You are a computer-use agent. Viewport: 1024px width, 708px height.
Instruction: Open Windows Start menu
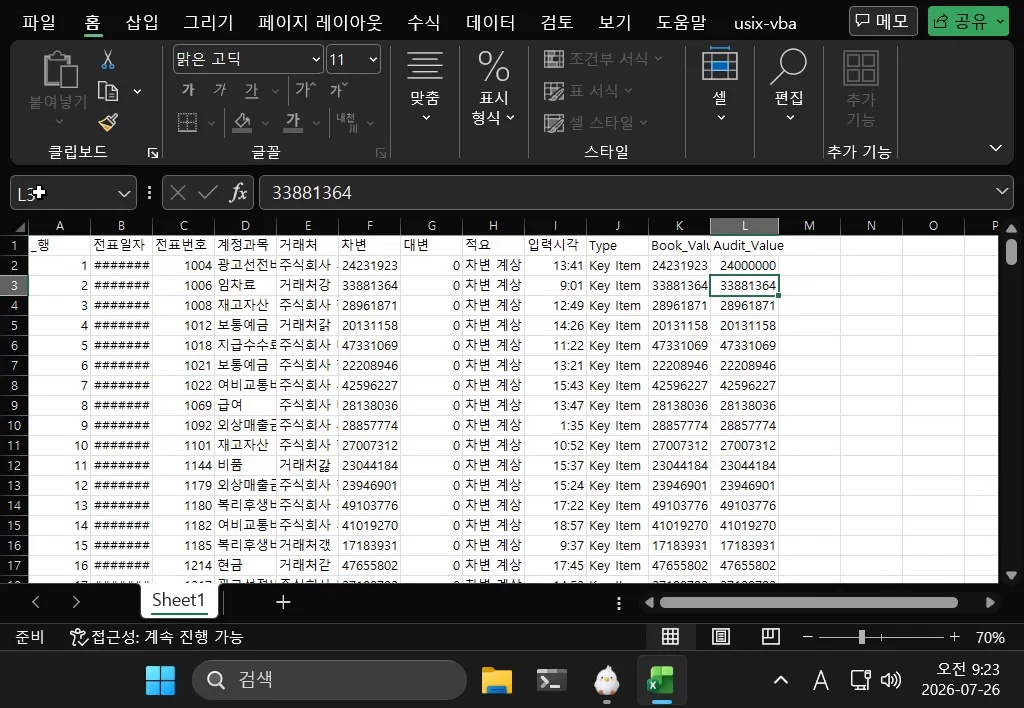(x=160, y=681)
